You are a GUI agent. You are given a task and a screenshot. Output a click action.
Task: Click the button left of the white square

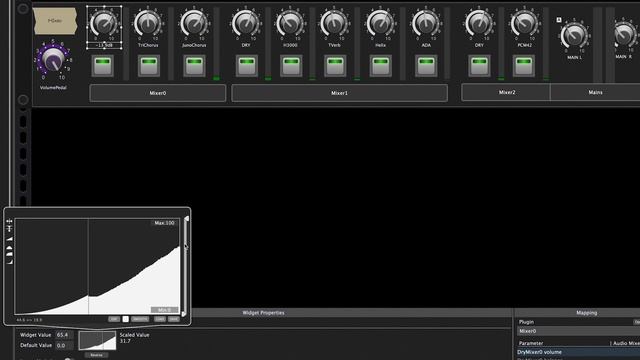pyautogui.click(x=114, y=319)
